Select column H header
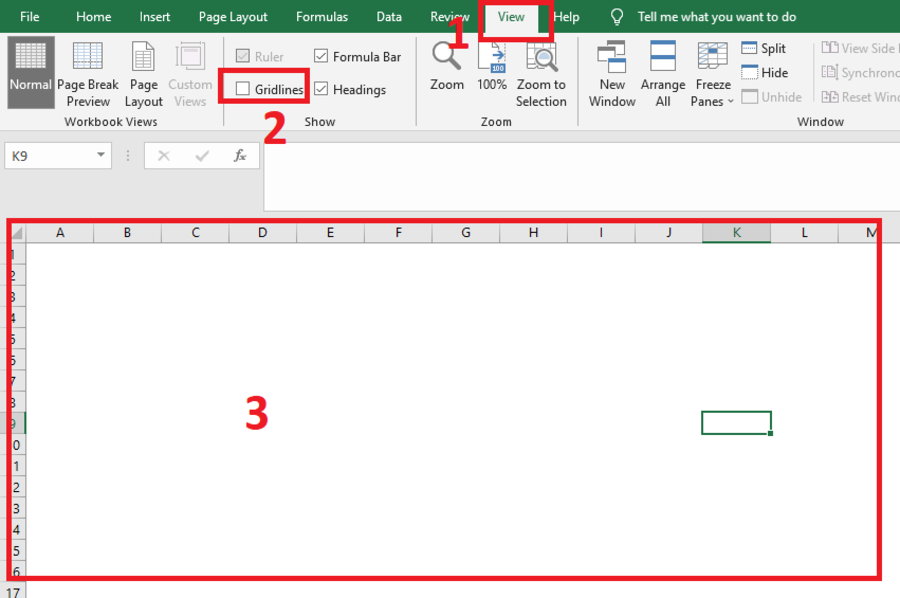 [x=533, y=232]
